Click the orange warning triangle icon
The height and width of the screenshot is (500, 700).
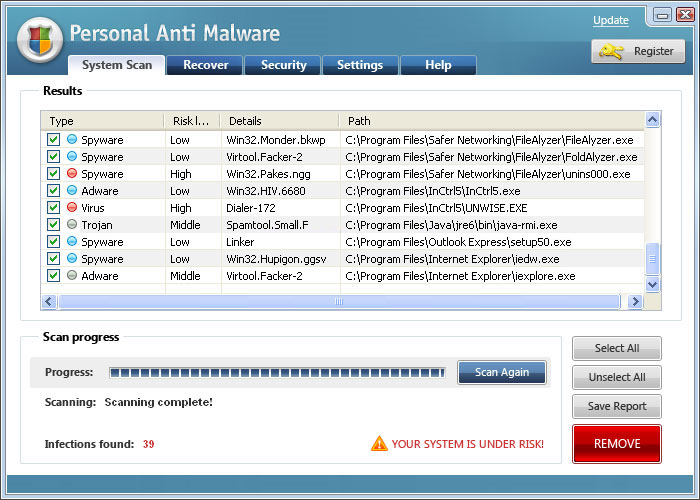click(379, 443)
